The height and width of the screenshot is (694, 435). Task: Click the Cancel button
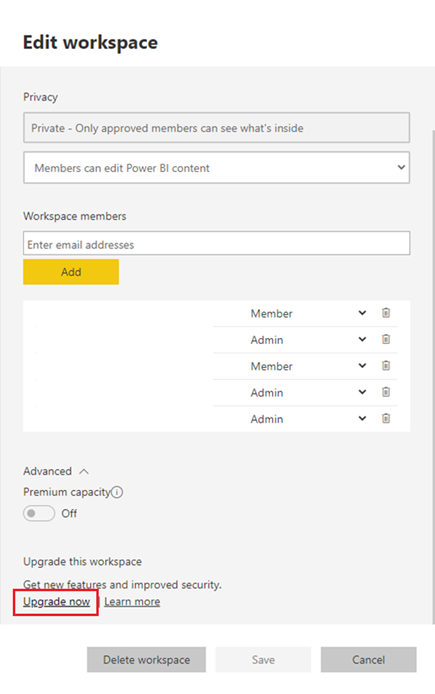(368, 659)
